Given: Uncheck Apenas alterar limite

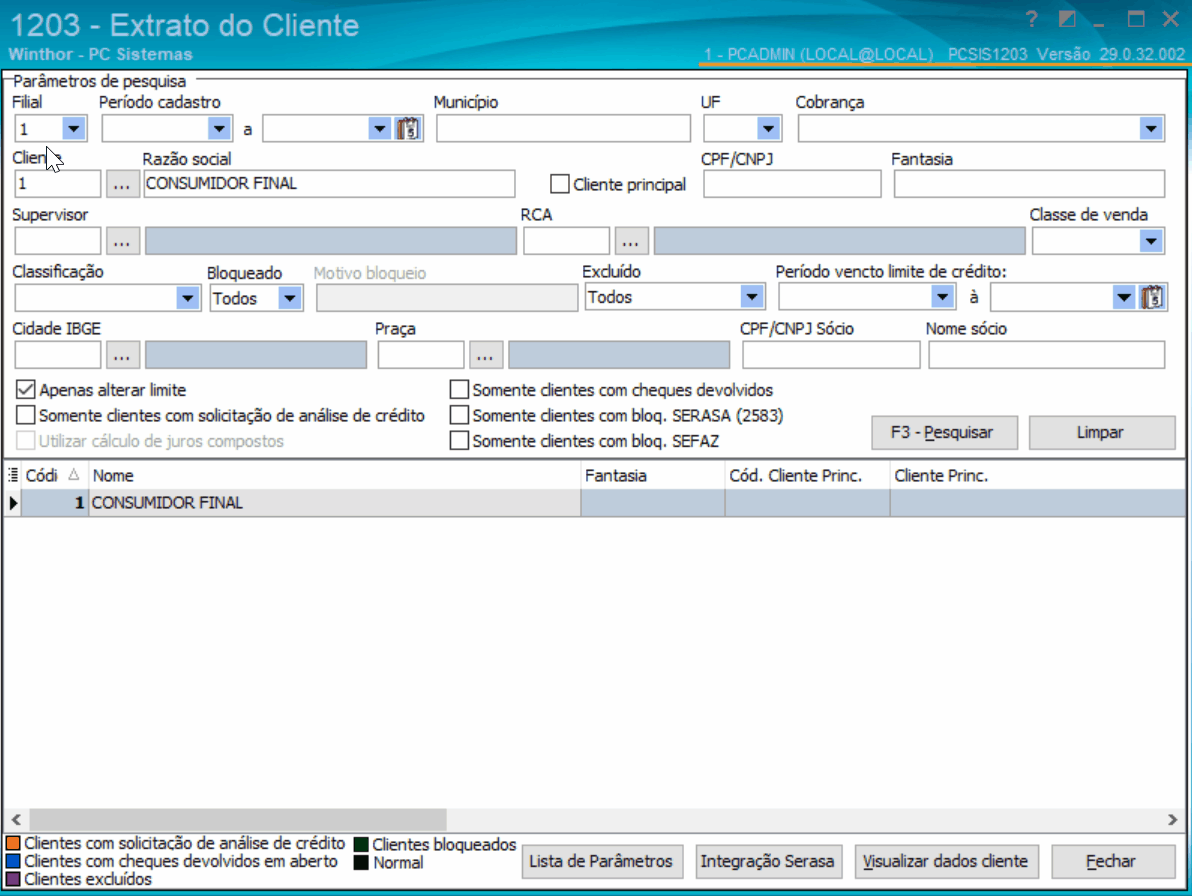Looking at the screenshot, I should point(25,390).
